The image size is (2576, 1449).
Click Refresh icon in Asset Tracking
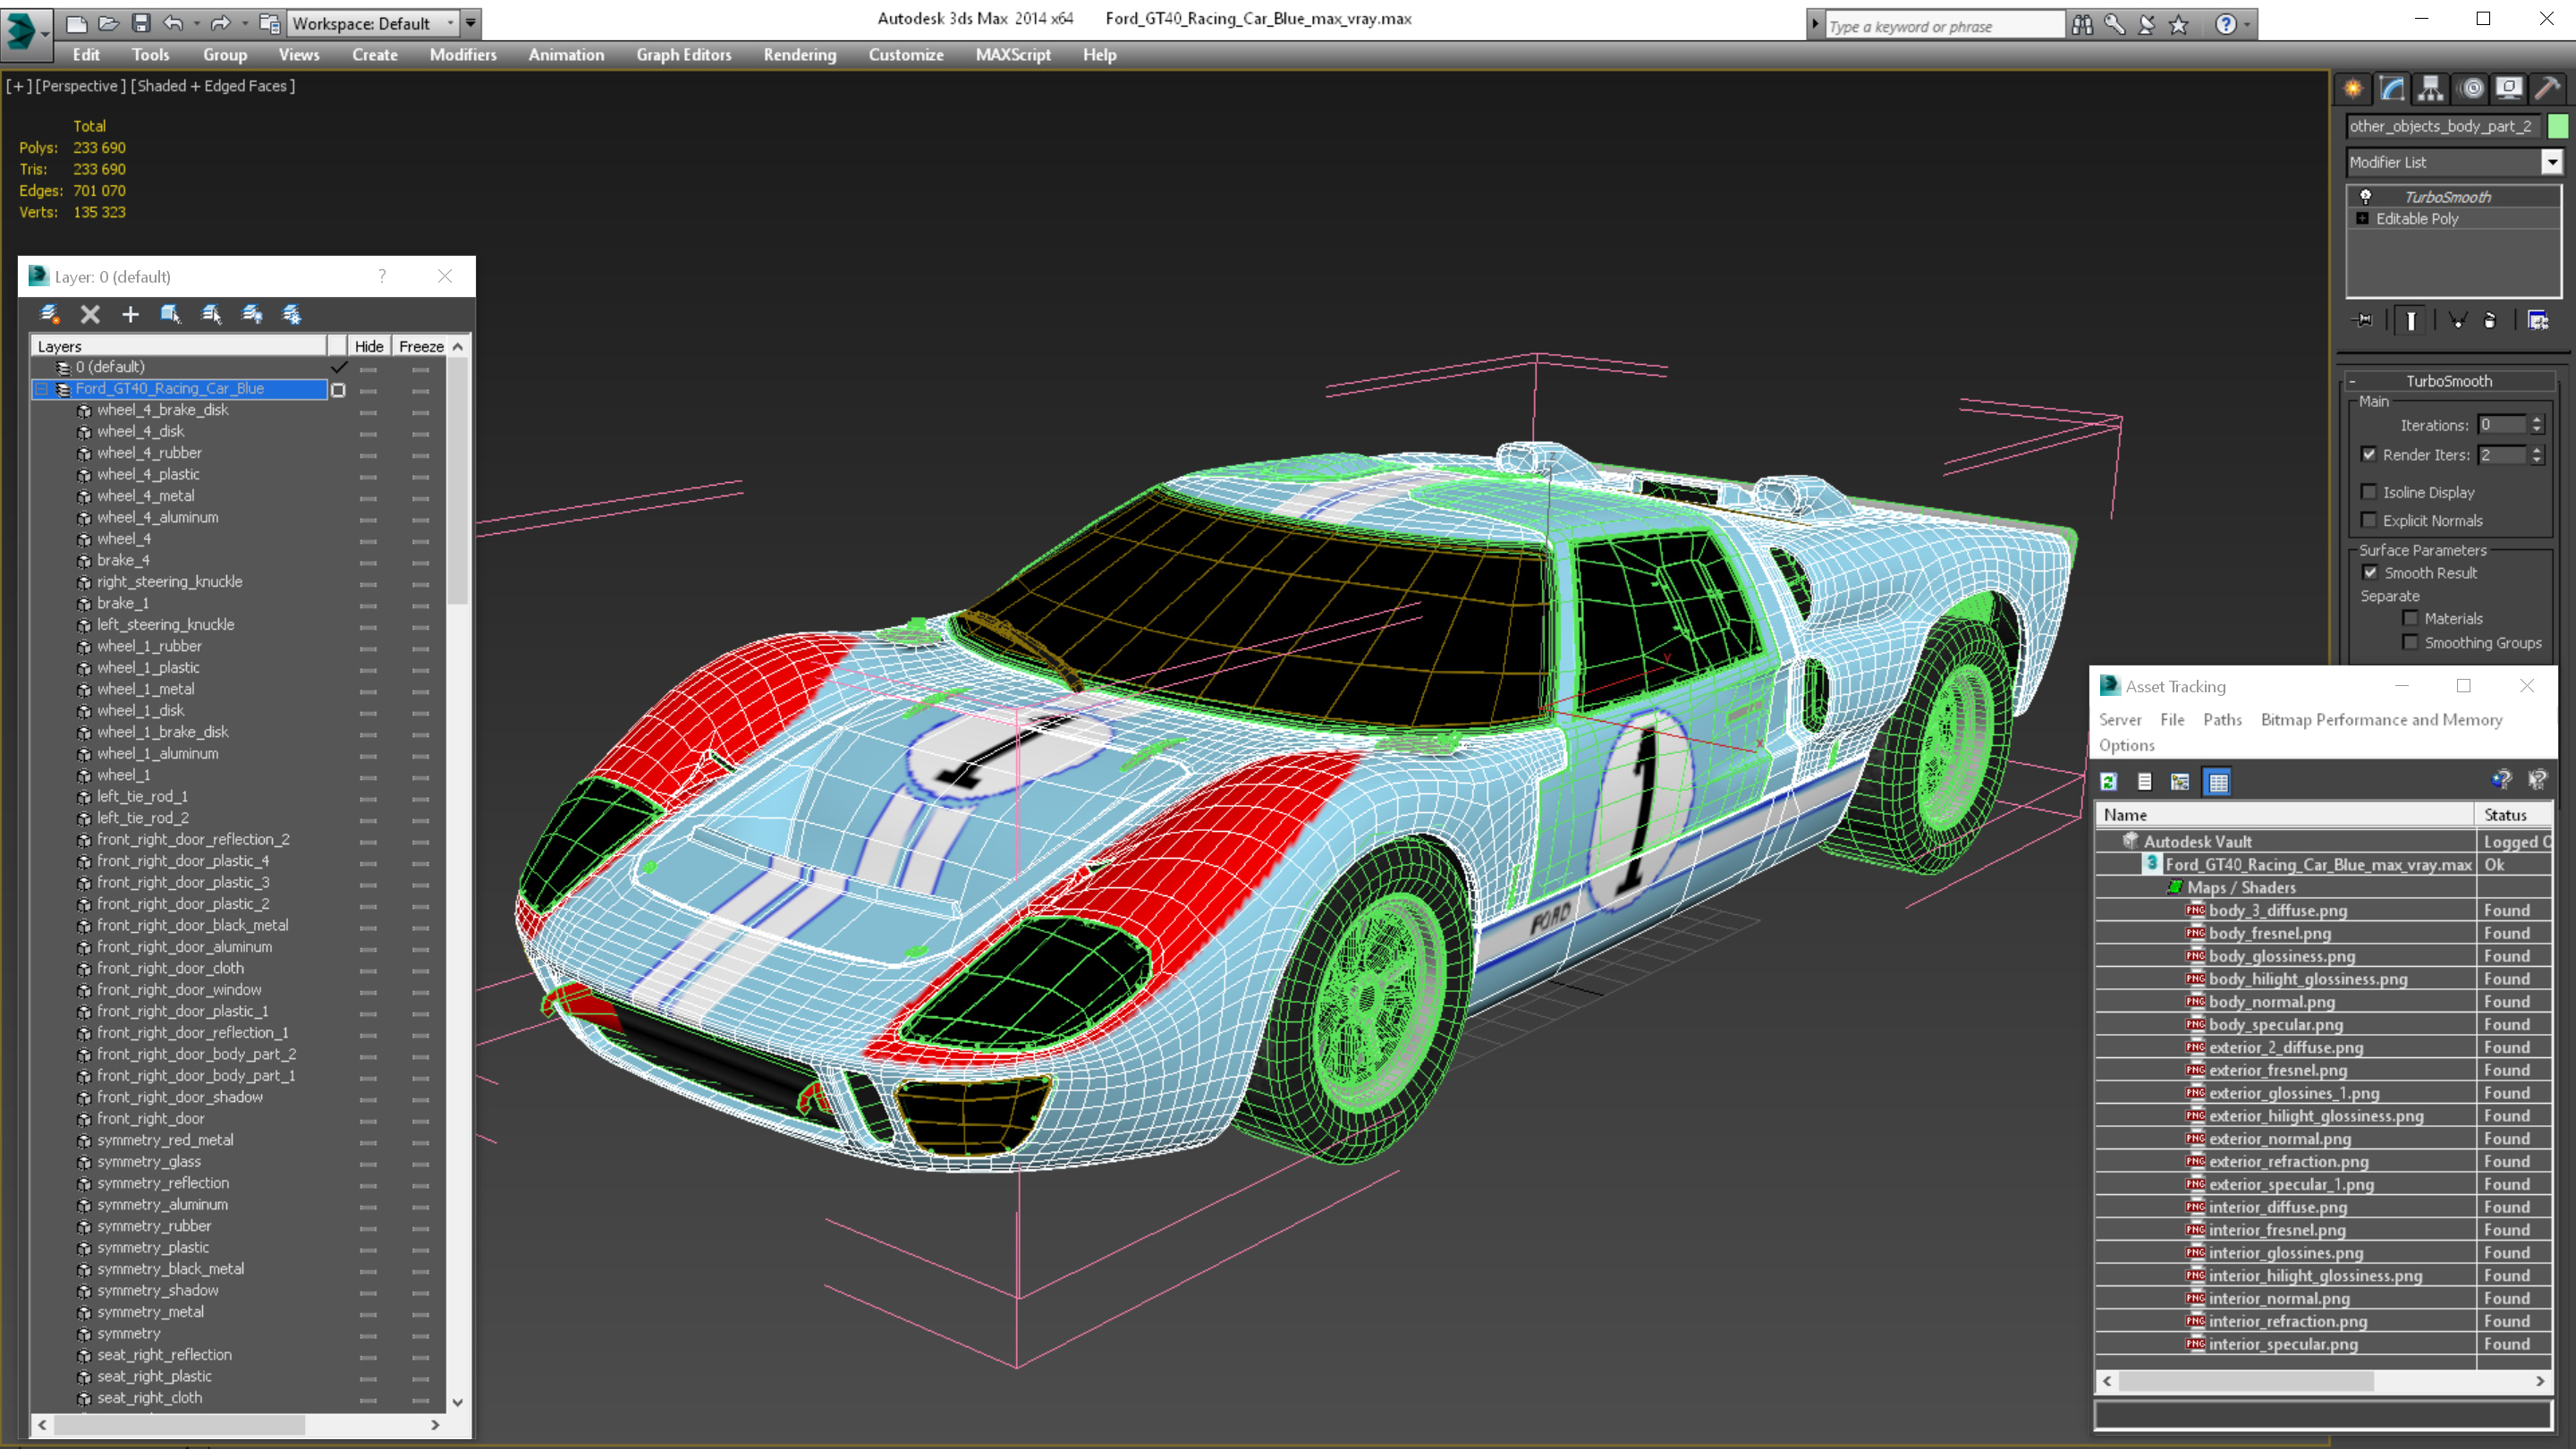coord(2109,782)
